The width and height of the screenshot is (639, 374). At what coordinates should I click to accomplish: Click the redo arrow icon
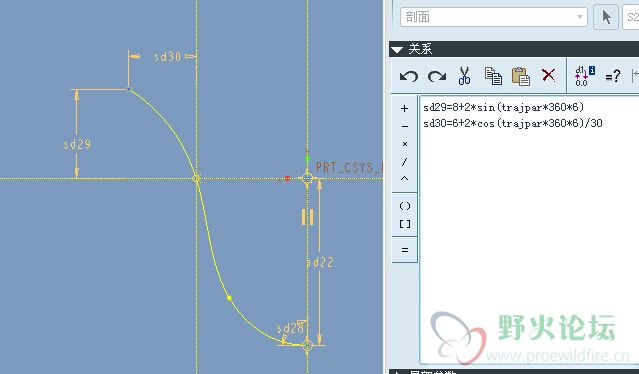click(436, 76)
